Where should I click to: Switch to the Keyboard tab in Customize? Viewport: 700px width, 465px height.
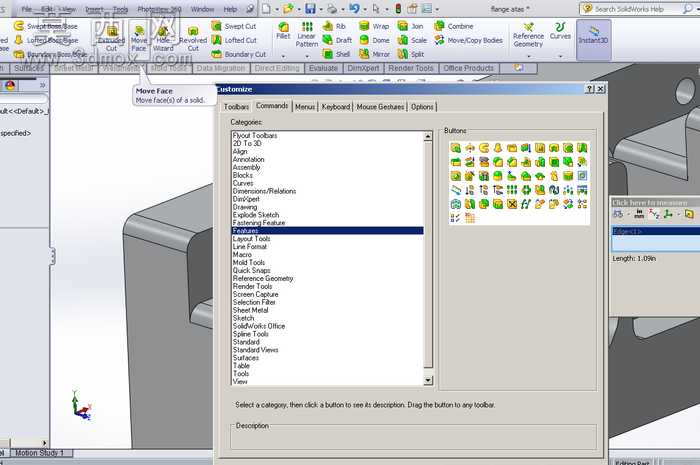pyautogui.click(x=336, y=107)
